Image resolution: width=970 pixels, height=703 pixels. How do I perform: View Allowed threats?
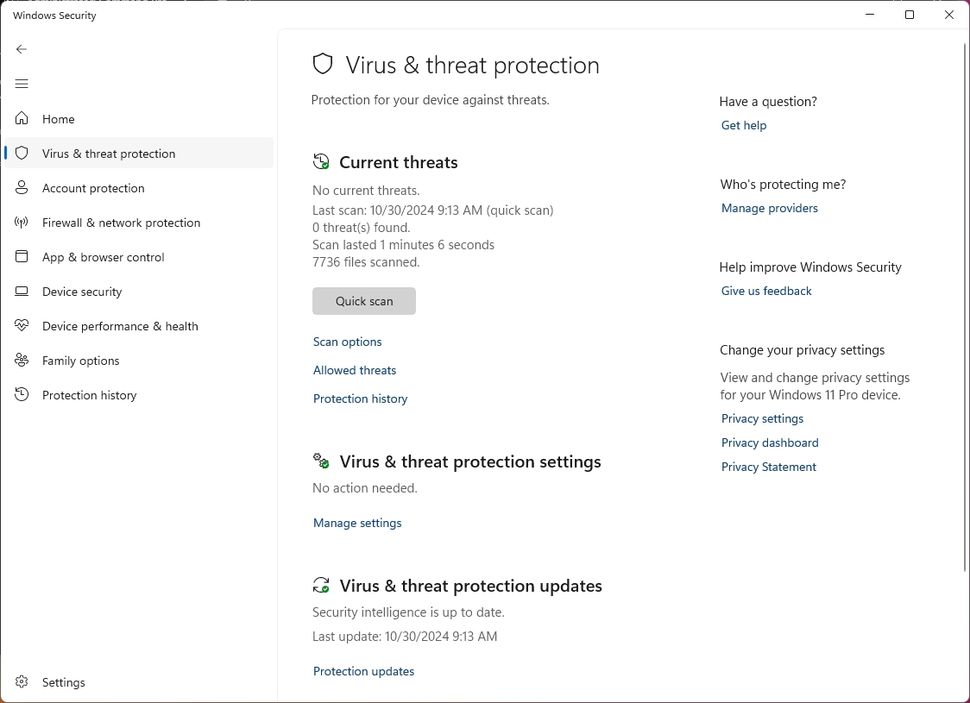[354, 370]
